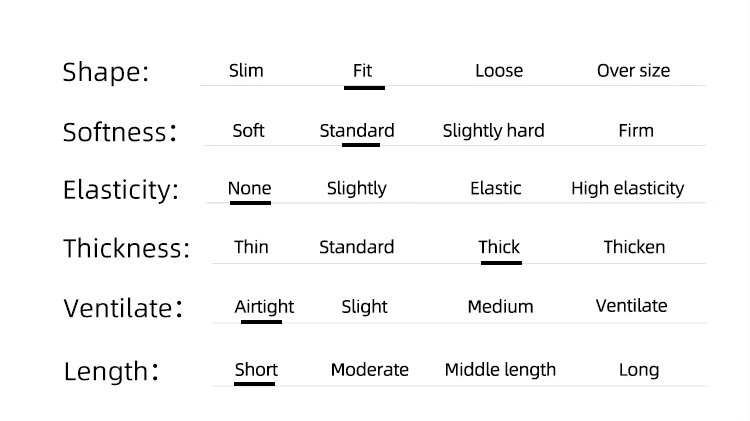Pick Short for Length
Image resolution: width=750 pixels, height=421 pixels.
click(x=256, y=370)
